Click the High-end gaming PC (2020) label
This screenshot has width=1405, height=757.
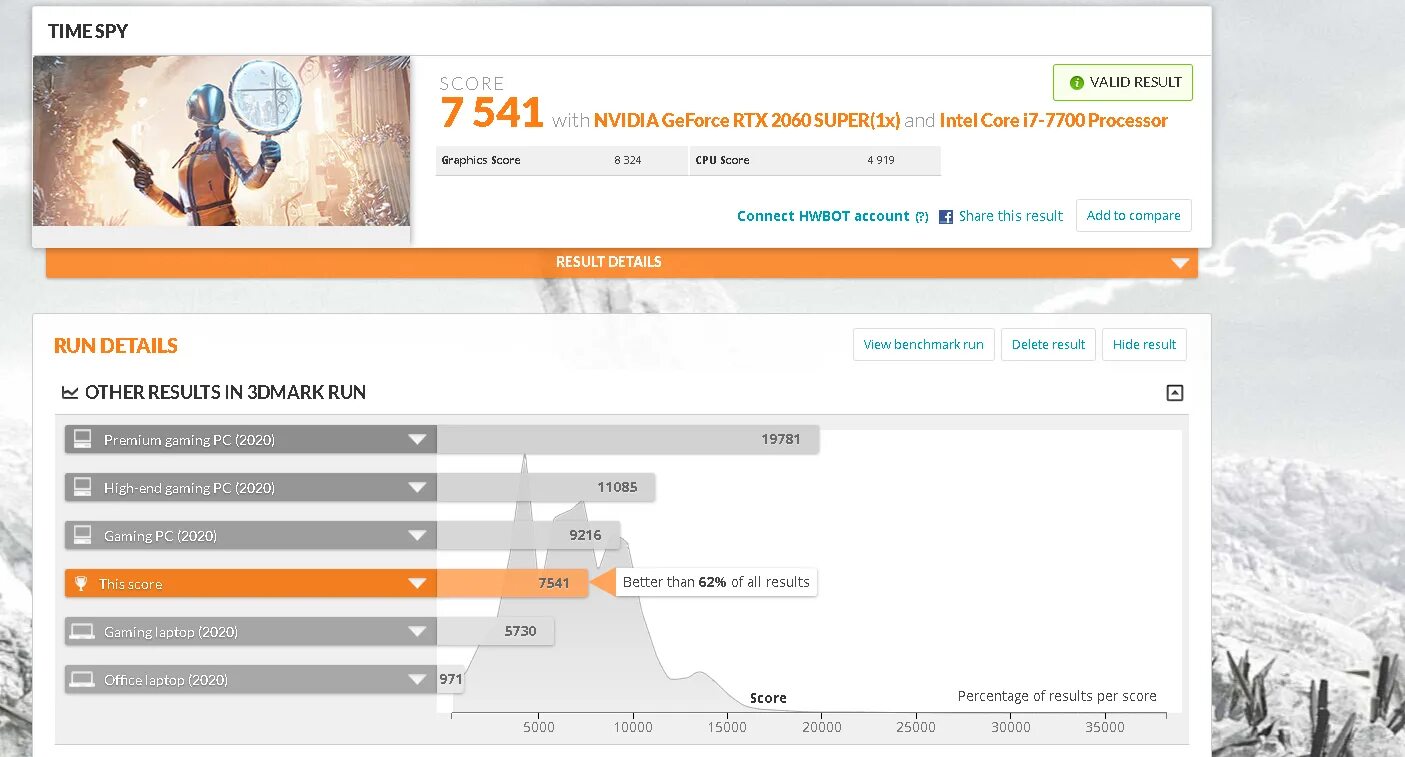coord(189,488)
